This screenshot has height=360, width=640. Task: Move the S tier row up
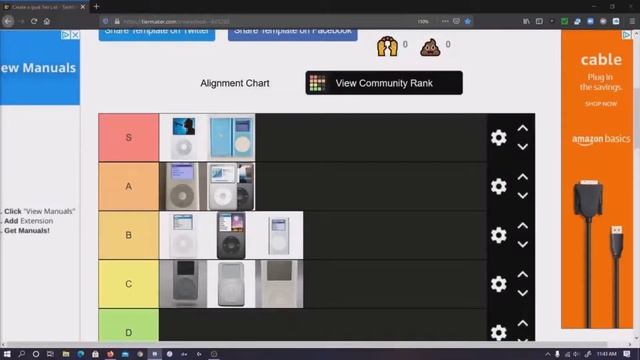click(x=522, y=128)
